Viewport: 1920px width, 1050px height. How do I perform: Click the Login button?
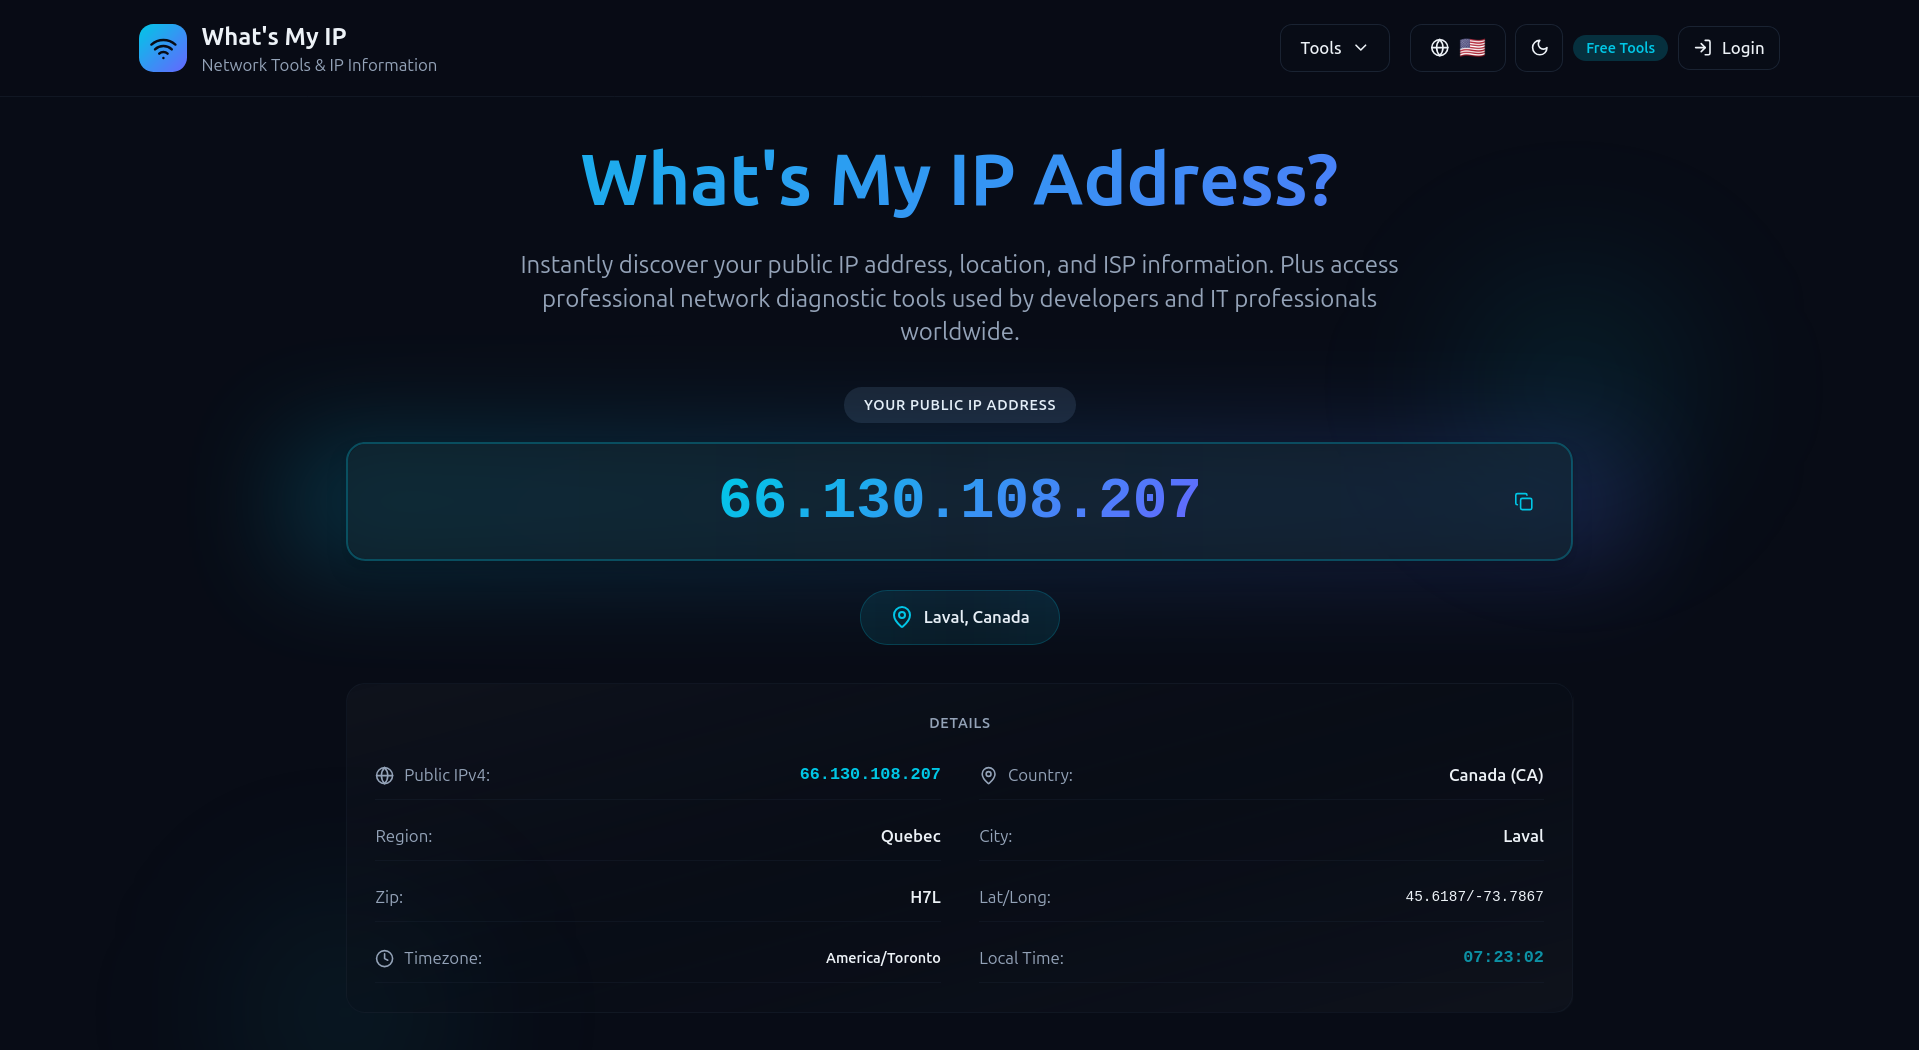click(1728, 48)
